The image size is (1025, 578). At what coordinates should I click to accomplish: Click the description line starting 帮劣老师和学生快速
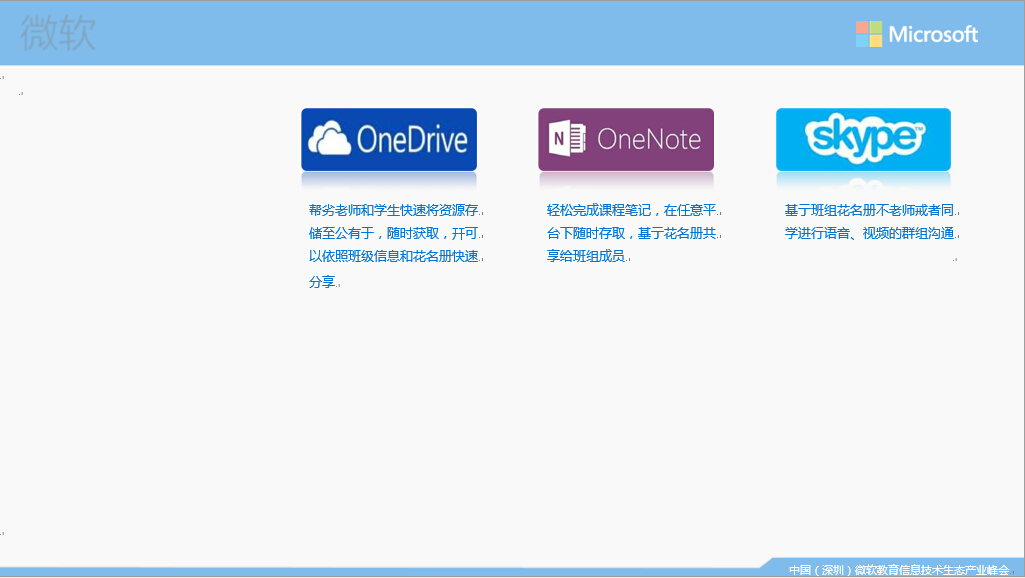(x=394, y=210)
